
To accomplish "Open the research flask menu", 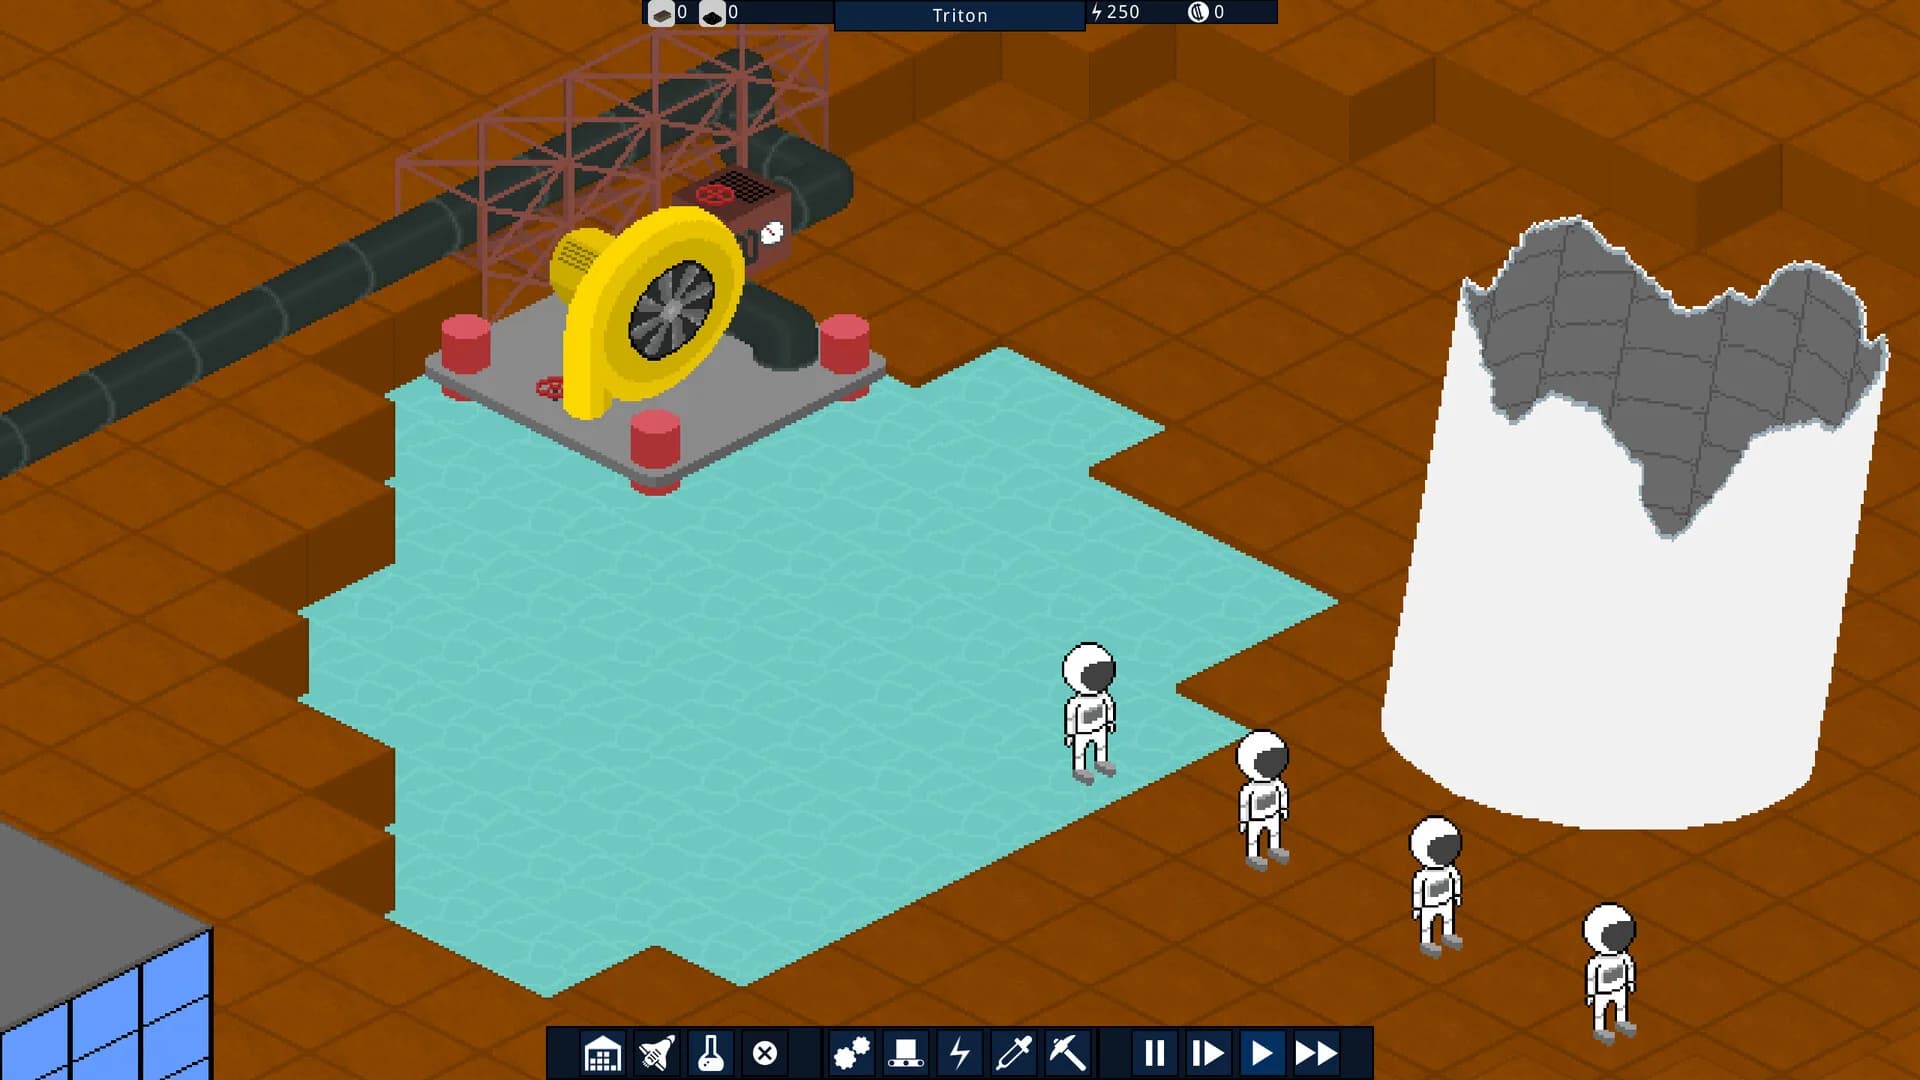I will point(711,1053).
